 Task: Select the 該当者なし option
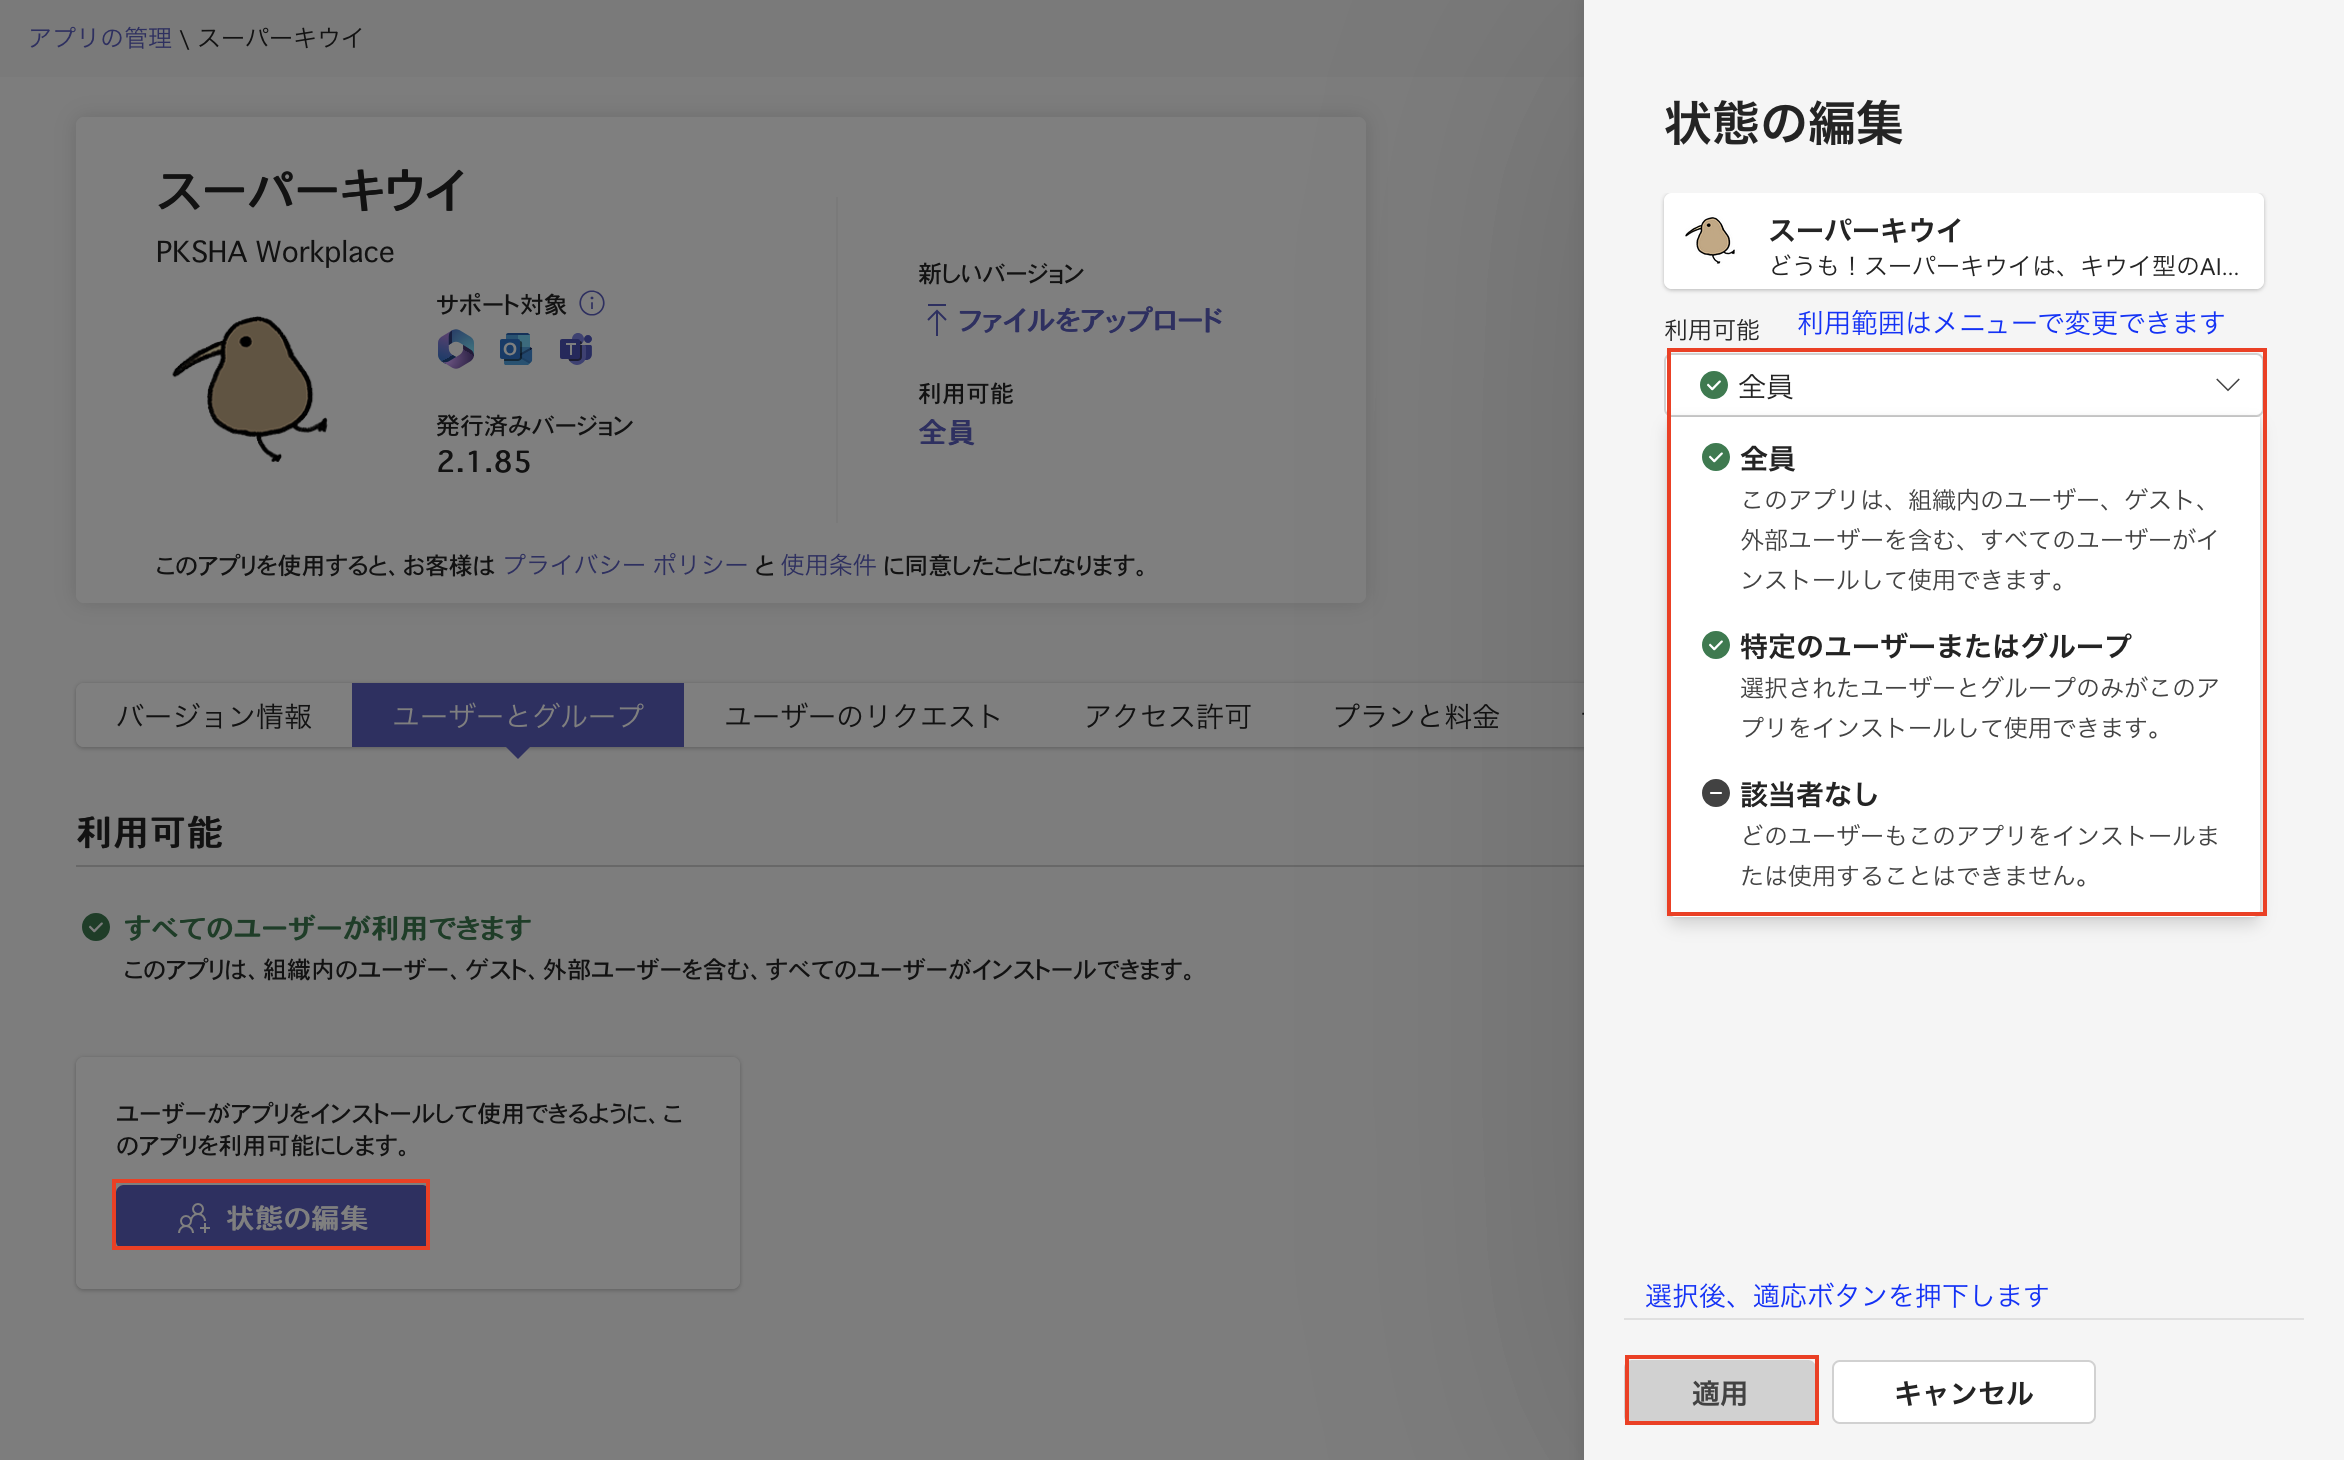click(x=1964, y=834)
